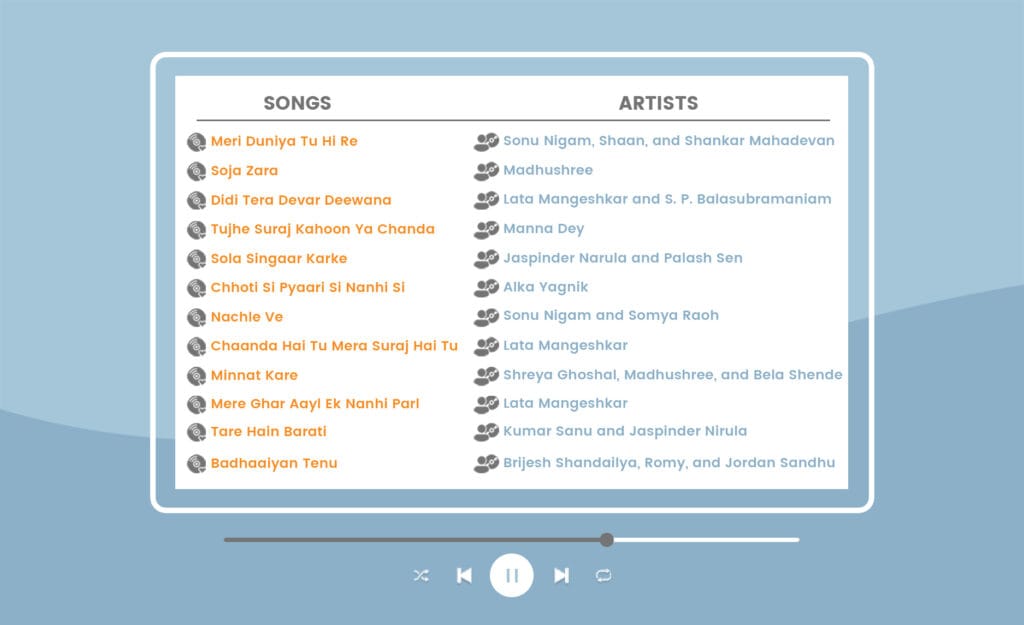Screen dimensions: 1024x625
Task: Click the artist icon beside Alka Yagnik
Action: (x=486, y=287)
